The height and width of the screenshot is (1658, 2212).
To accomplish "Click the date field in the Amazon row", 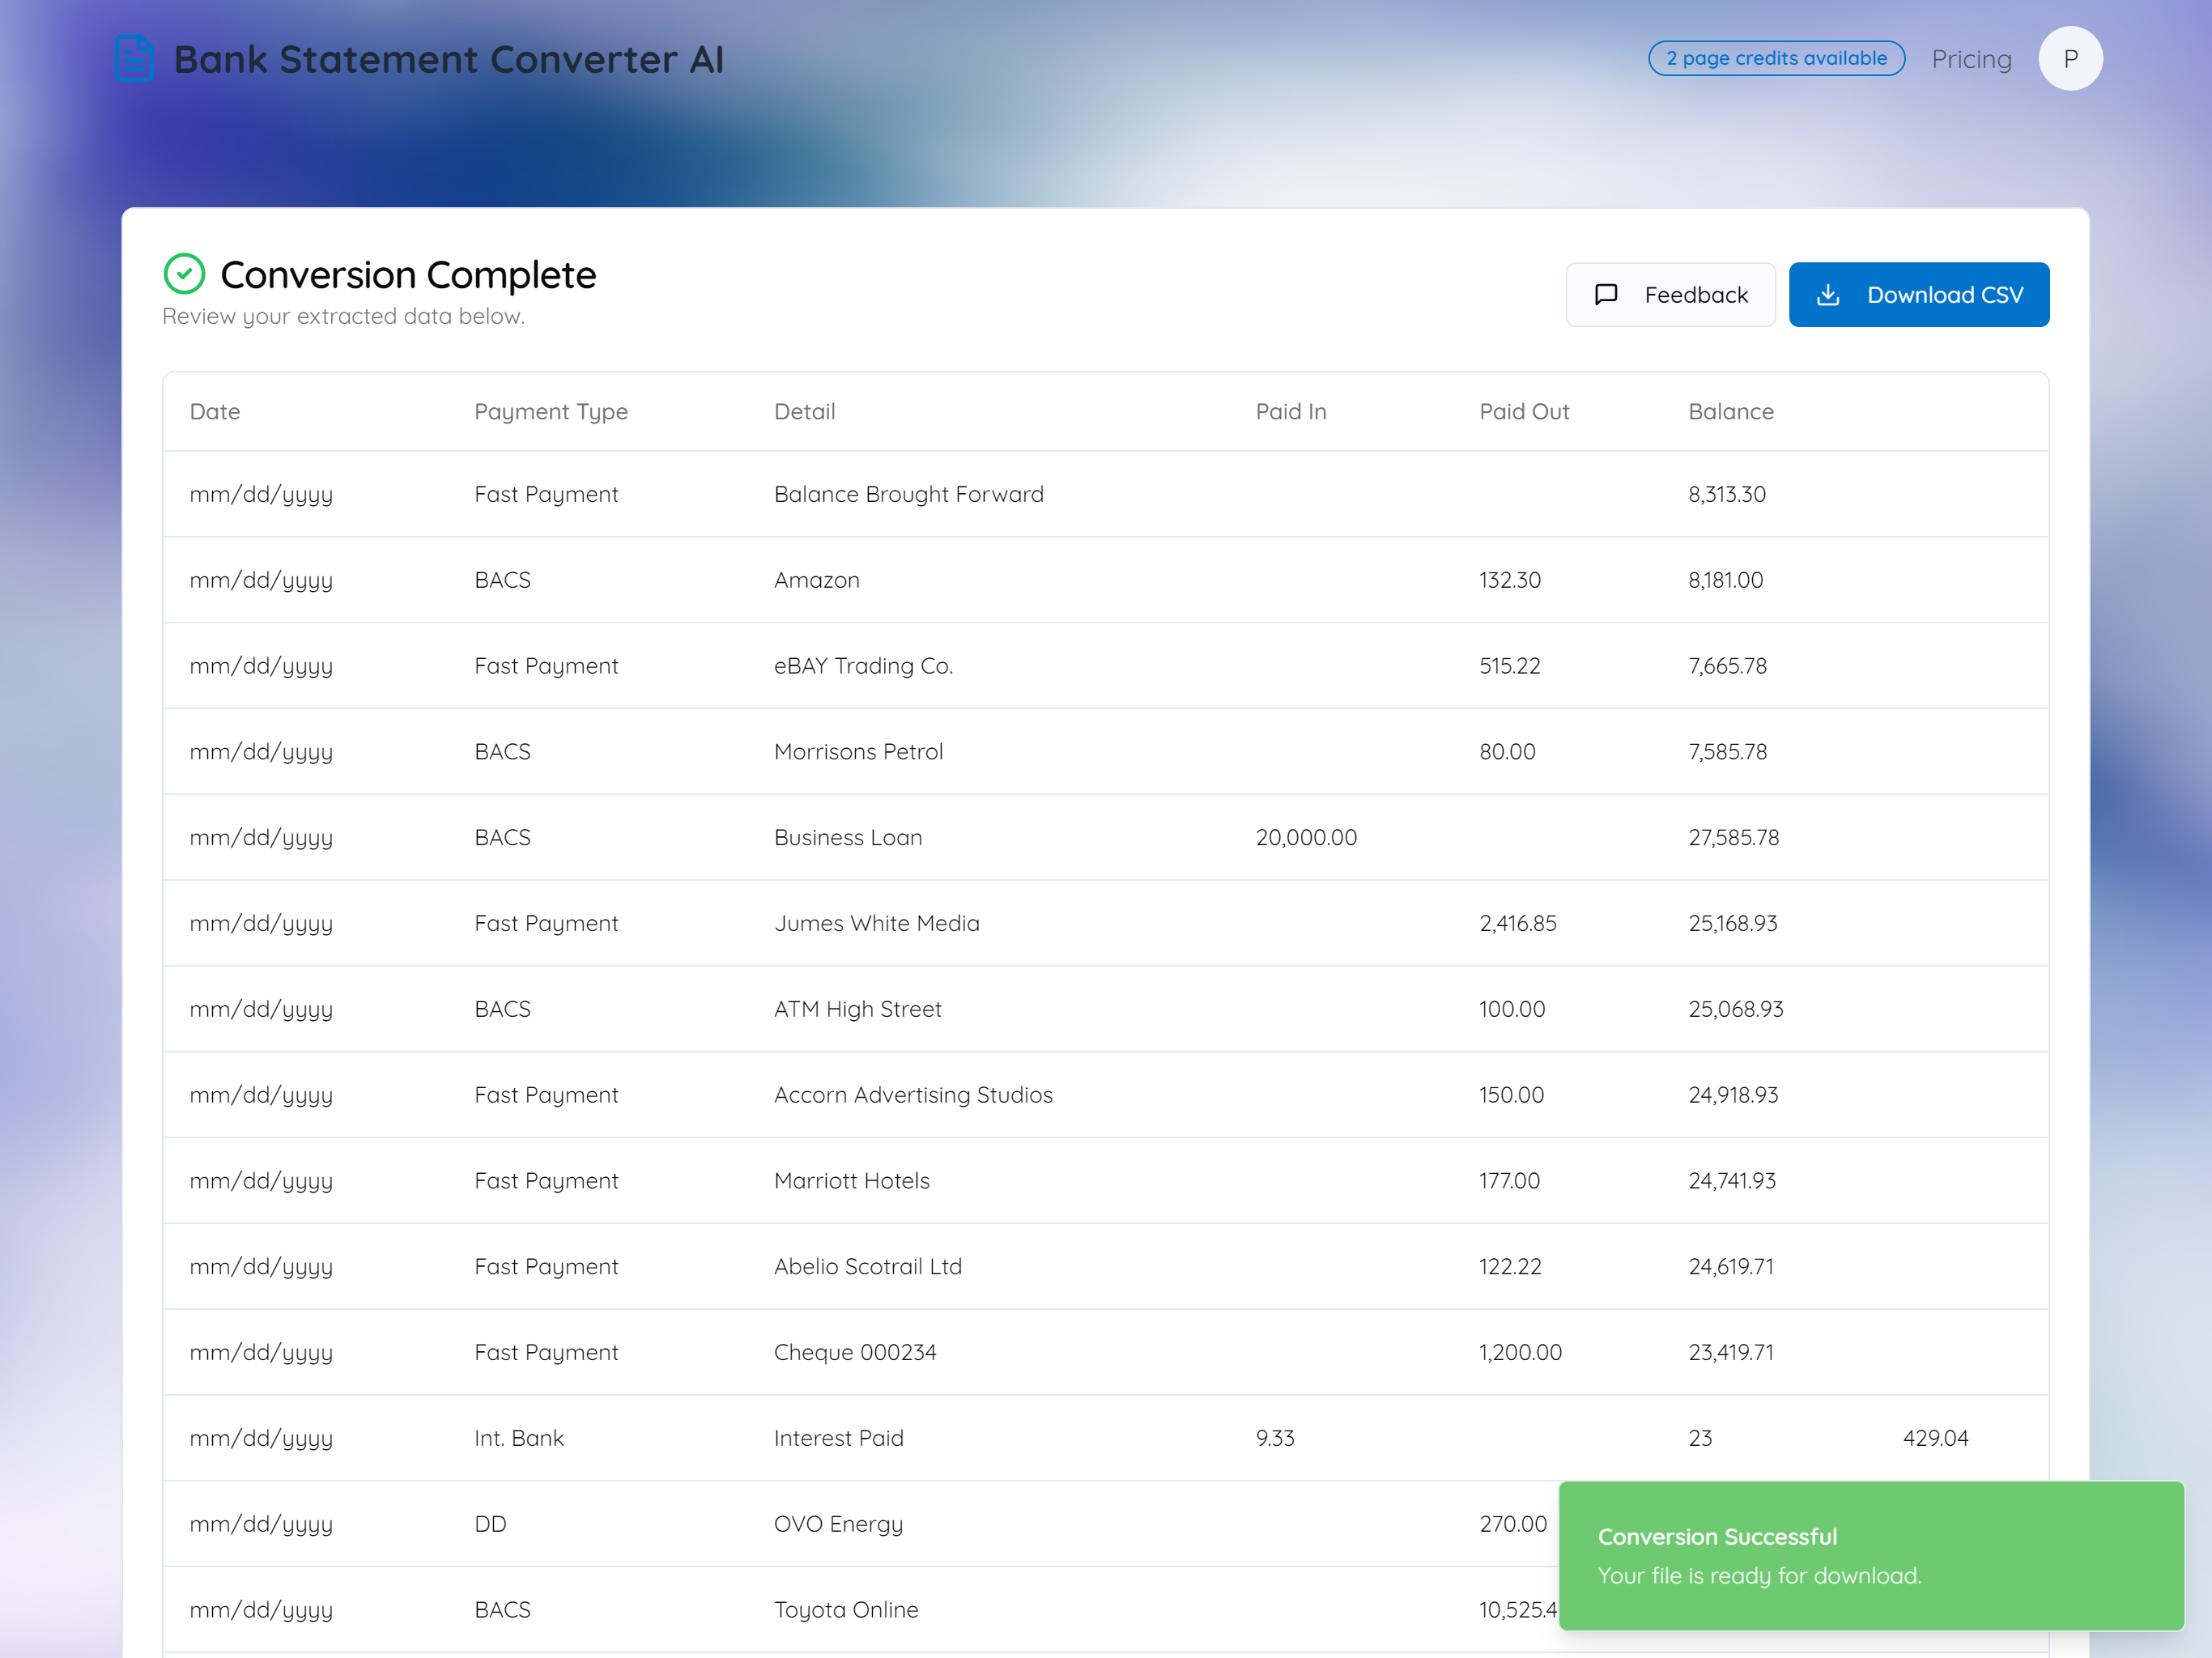I will tap(261, 579).
